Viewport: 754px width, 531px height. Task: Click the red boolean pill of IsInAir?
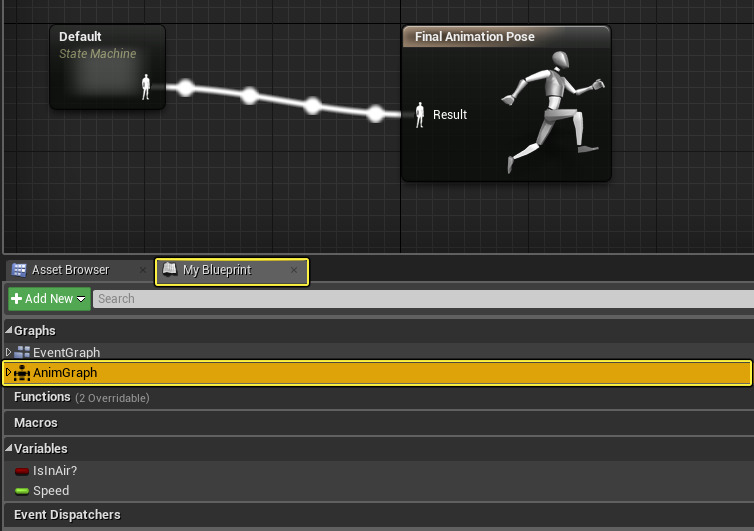[22, 471]
